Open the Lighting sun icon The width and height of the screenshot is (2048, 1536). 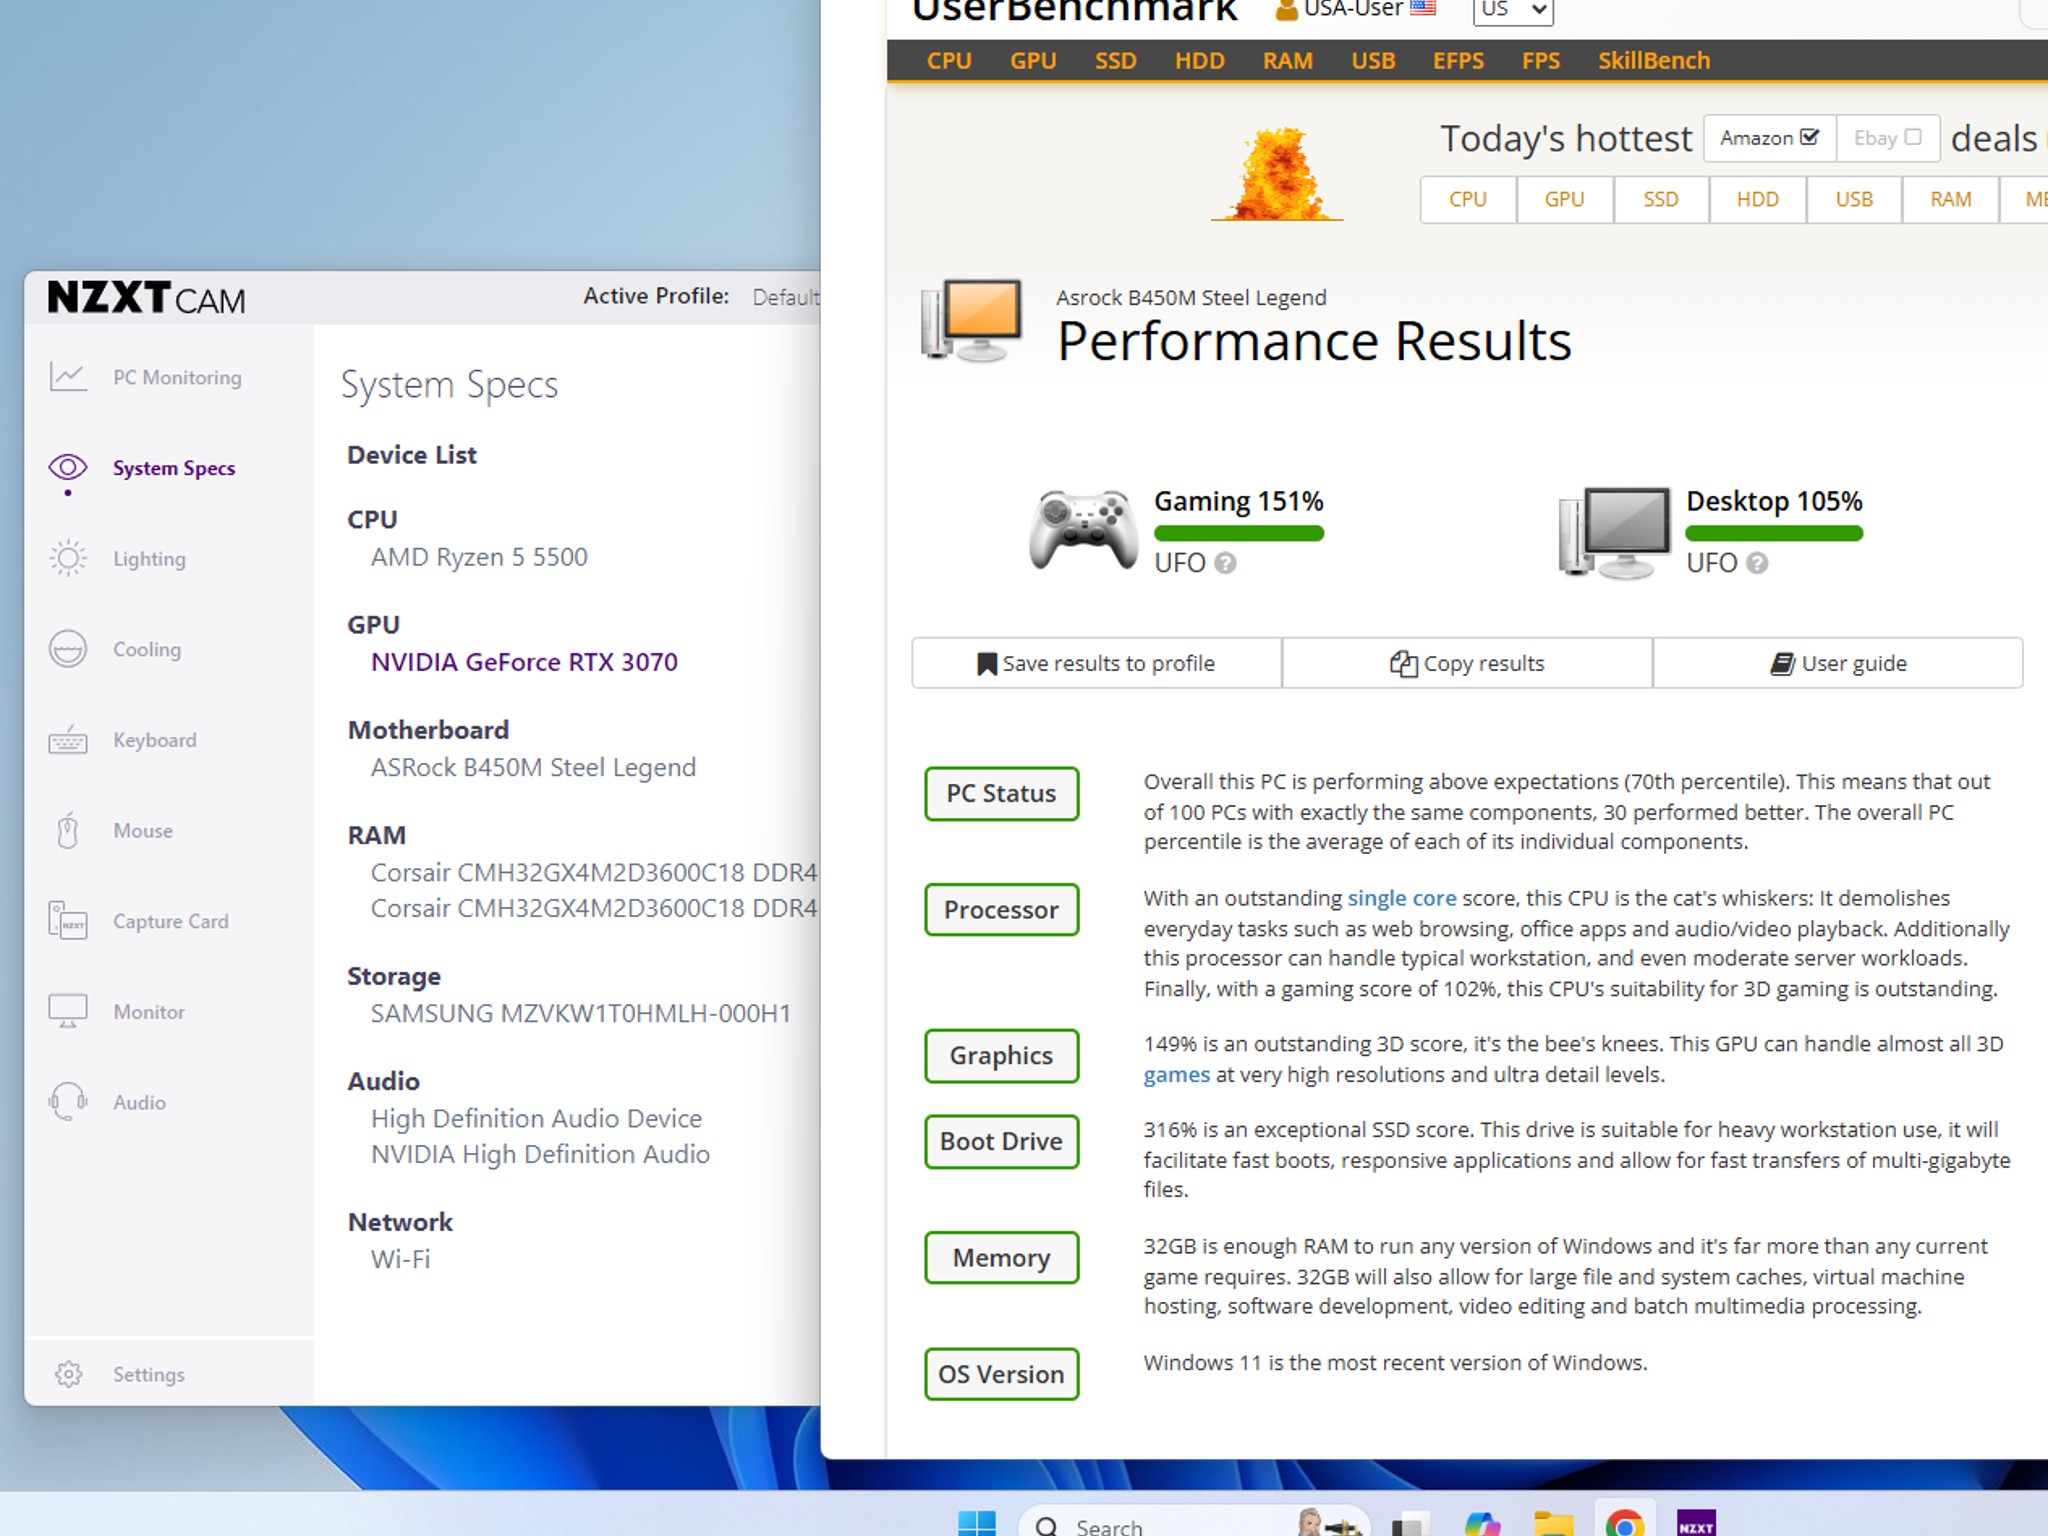pos(68,558)
